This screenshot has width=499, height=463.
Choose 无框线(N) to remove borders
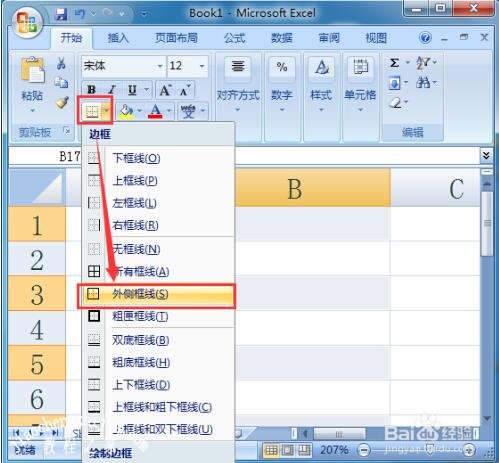(x=158, y=249)
